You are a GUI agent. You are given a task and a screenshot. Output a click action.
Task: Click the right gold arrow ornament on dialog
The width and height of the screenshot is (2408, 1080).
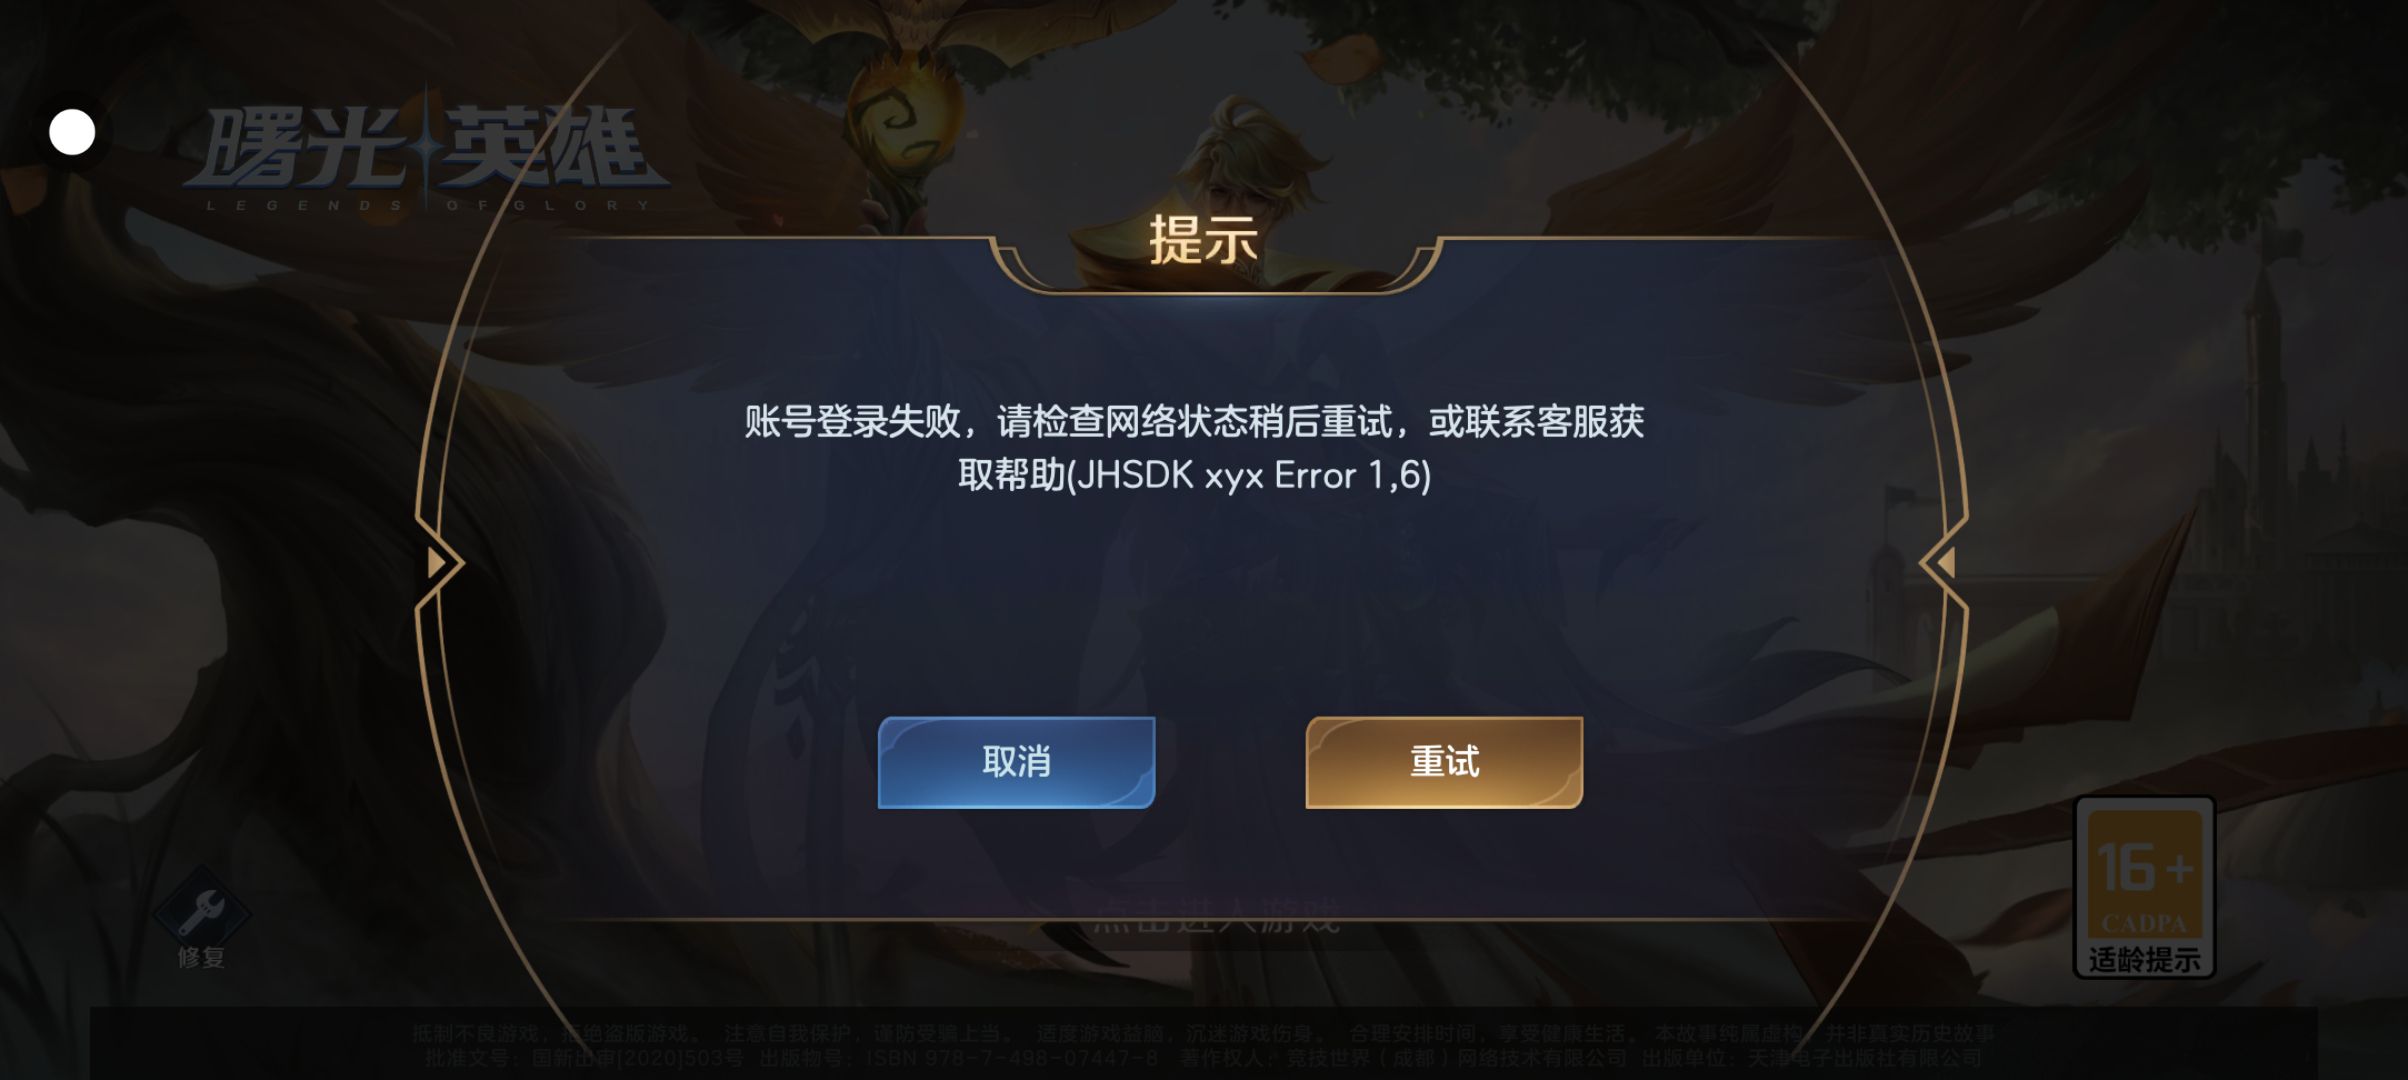1944,563
